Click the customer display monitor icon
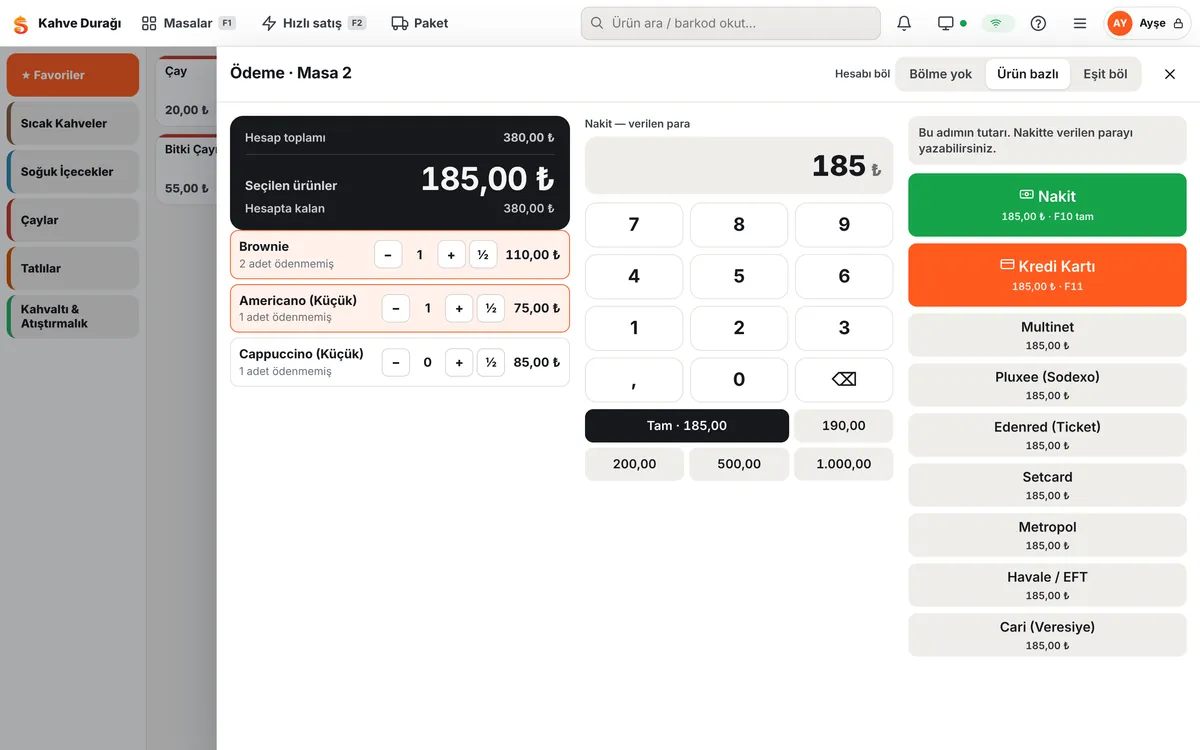This screenshot has width=1200, height=750. (x=946, y=23)
